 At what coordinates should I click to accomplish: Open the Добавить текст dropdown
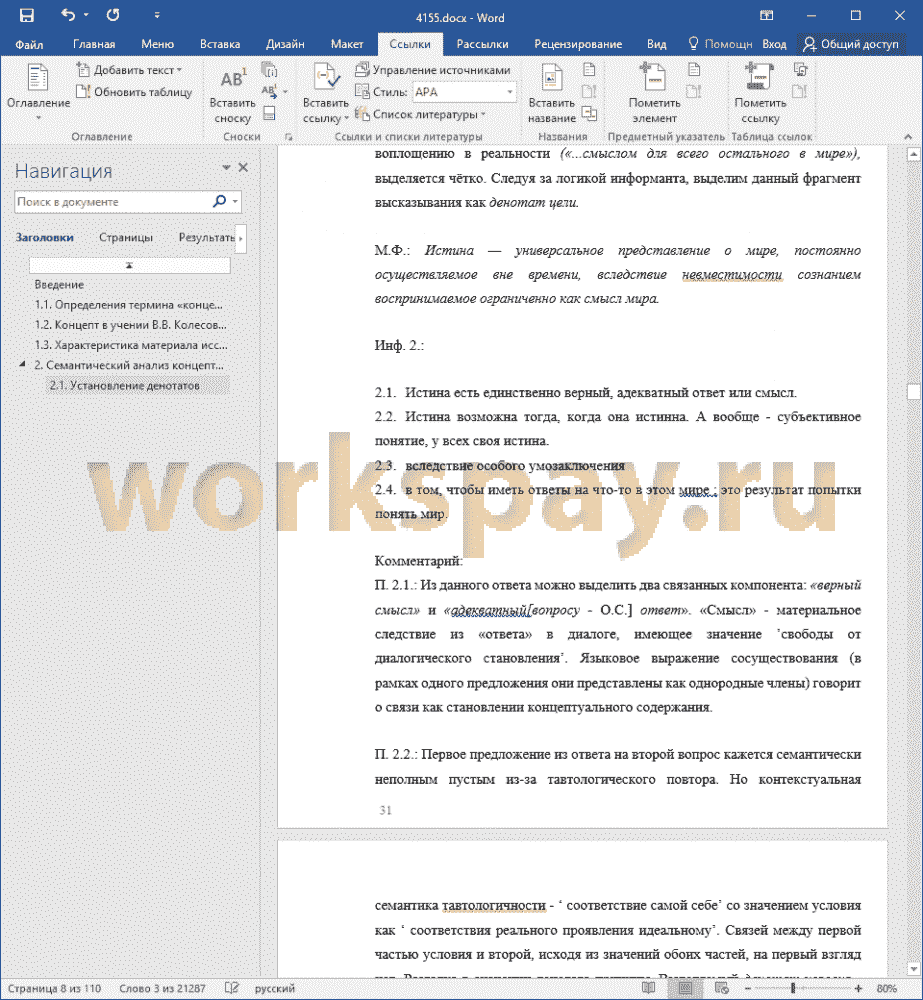pyautogui.click(x=129, y=70)
